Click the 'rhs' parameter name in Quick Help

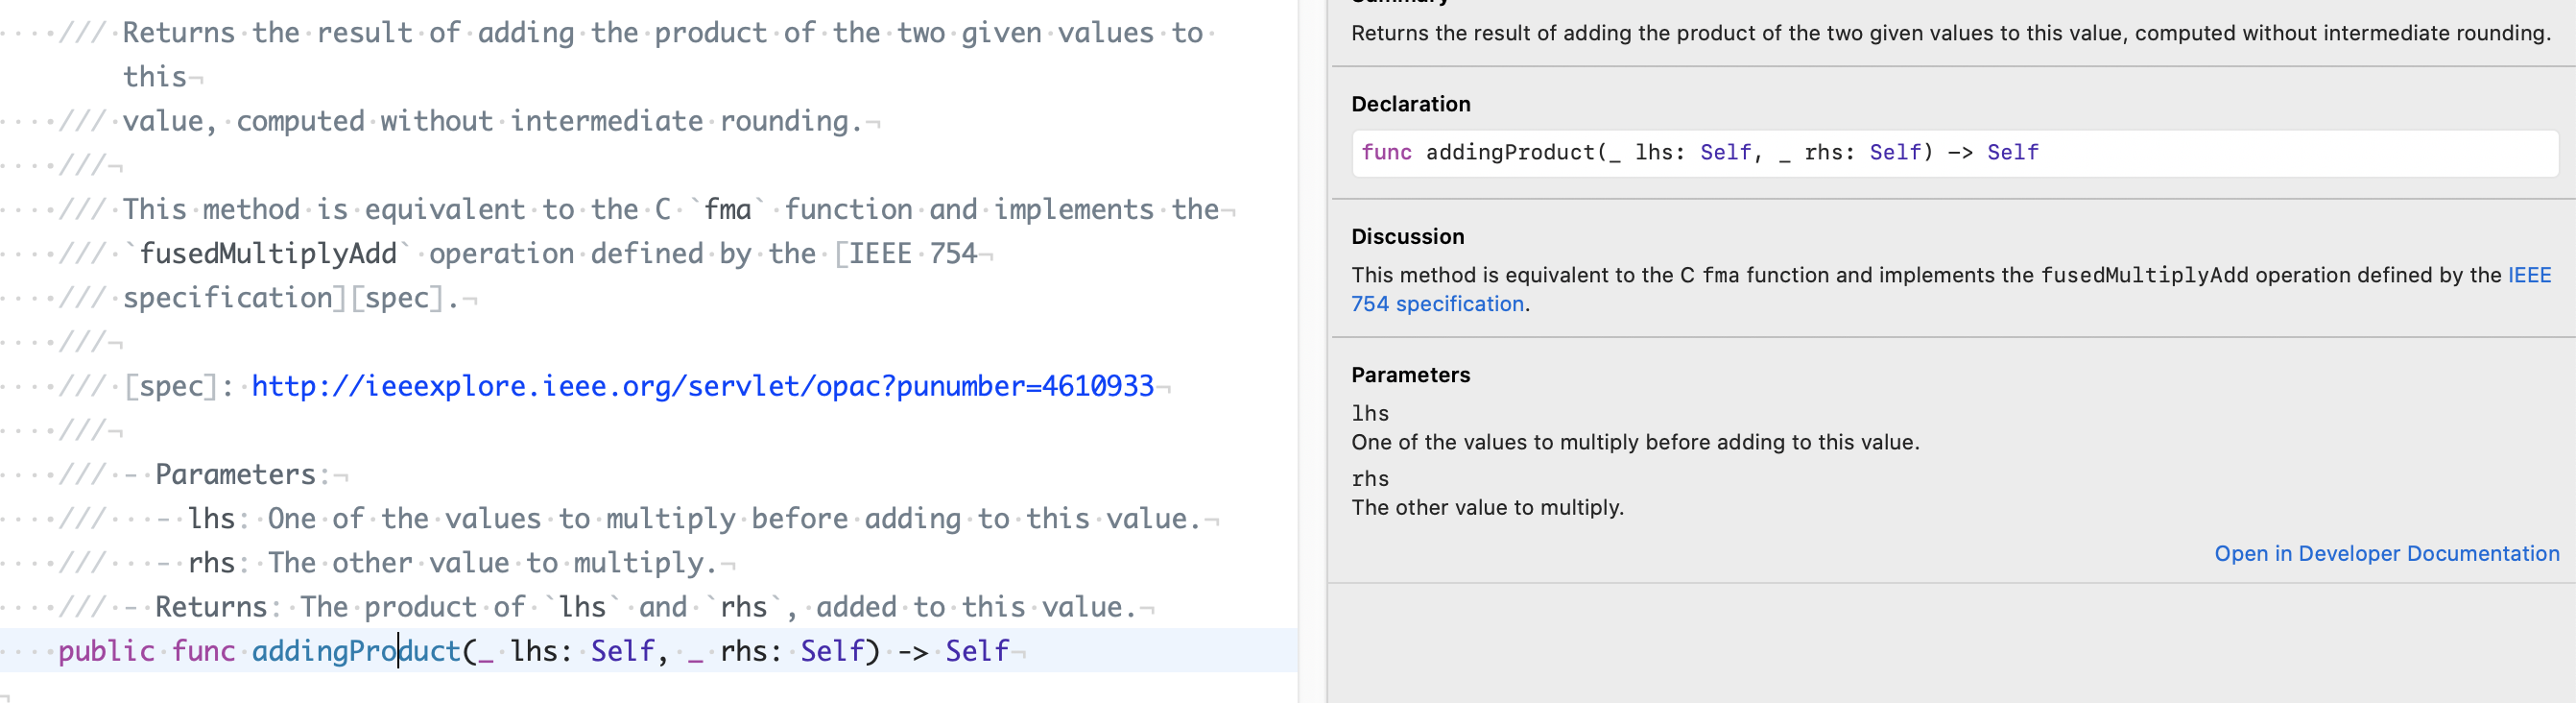(1370, 479)
